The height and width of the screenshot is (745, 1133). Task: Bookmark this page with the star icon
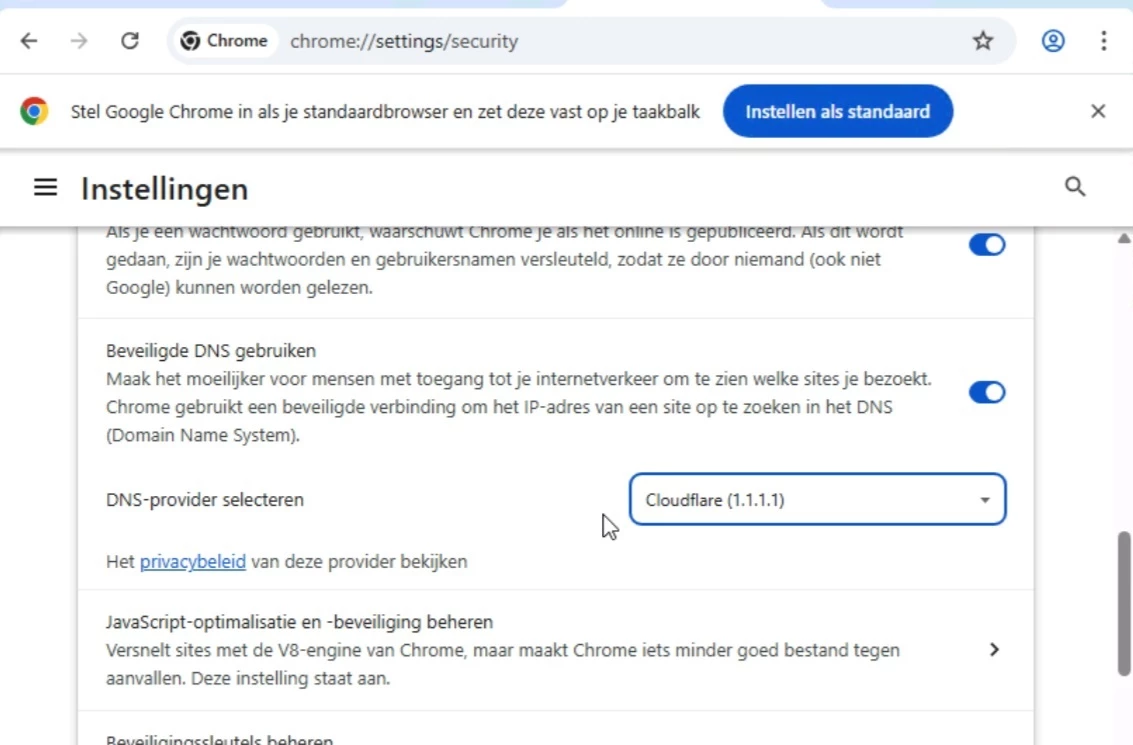(x=983, y=41)
